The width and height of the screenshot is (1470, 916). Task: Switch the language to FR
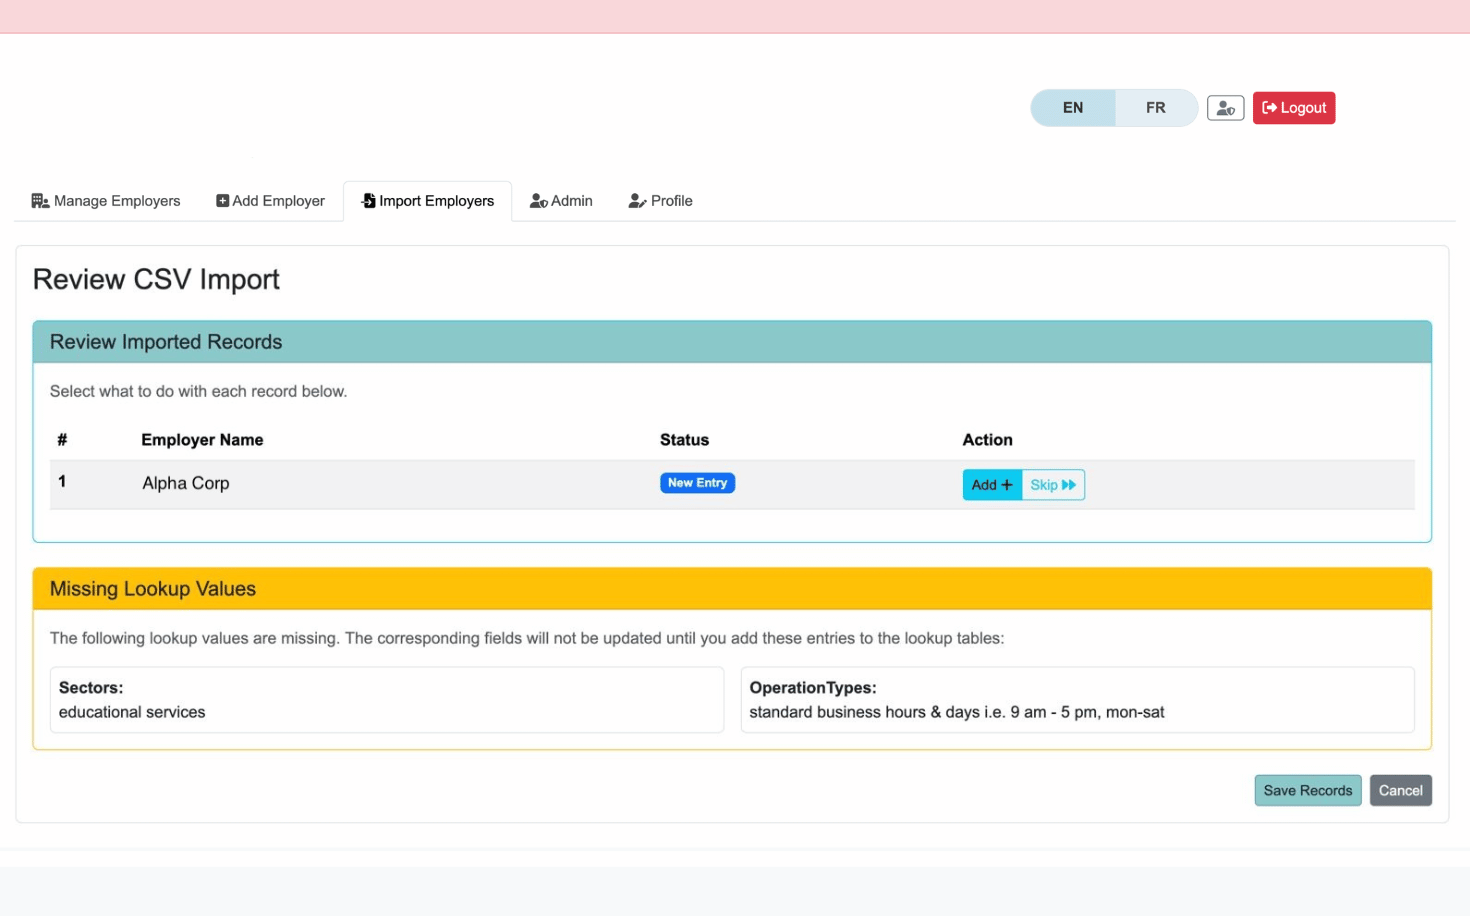pyautogui.click(x=1156, y=107)
